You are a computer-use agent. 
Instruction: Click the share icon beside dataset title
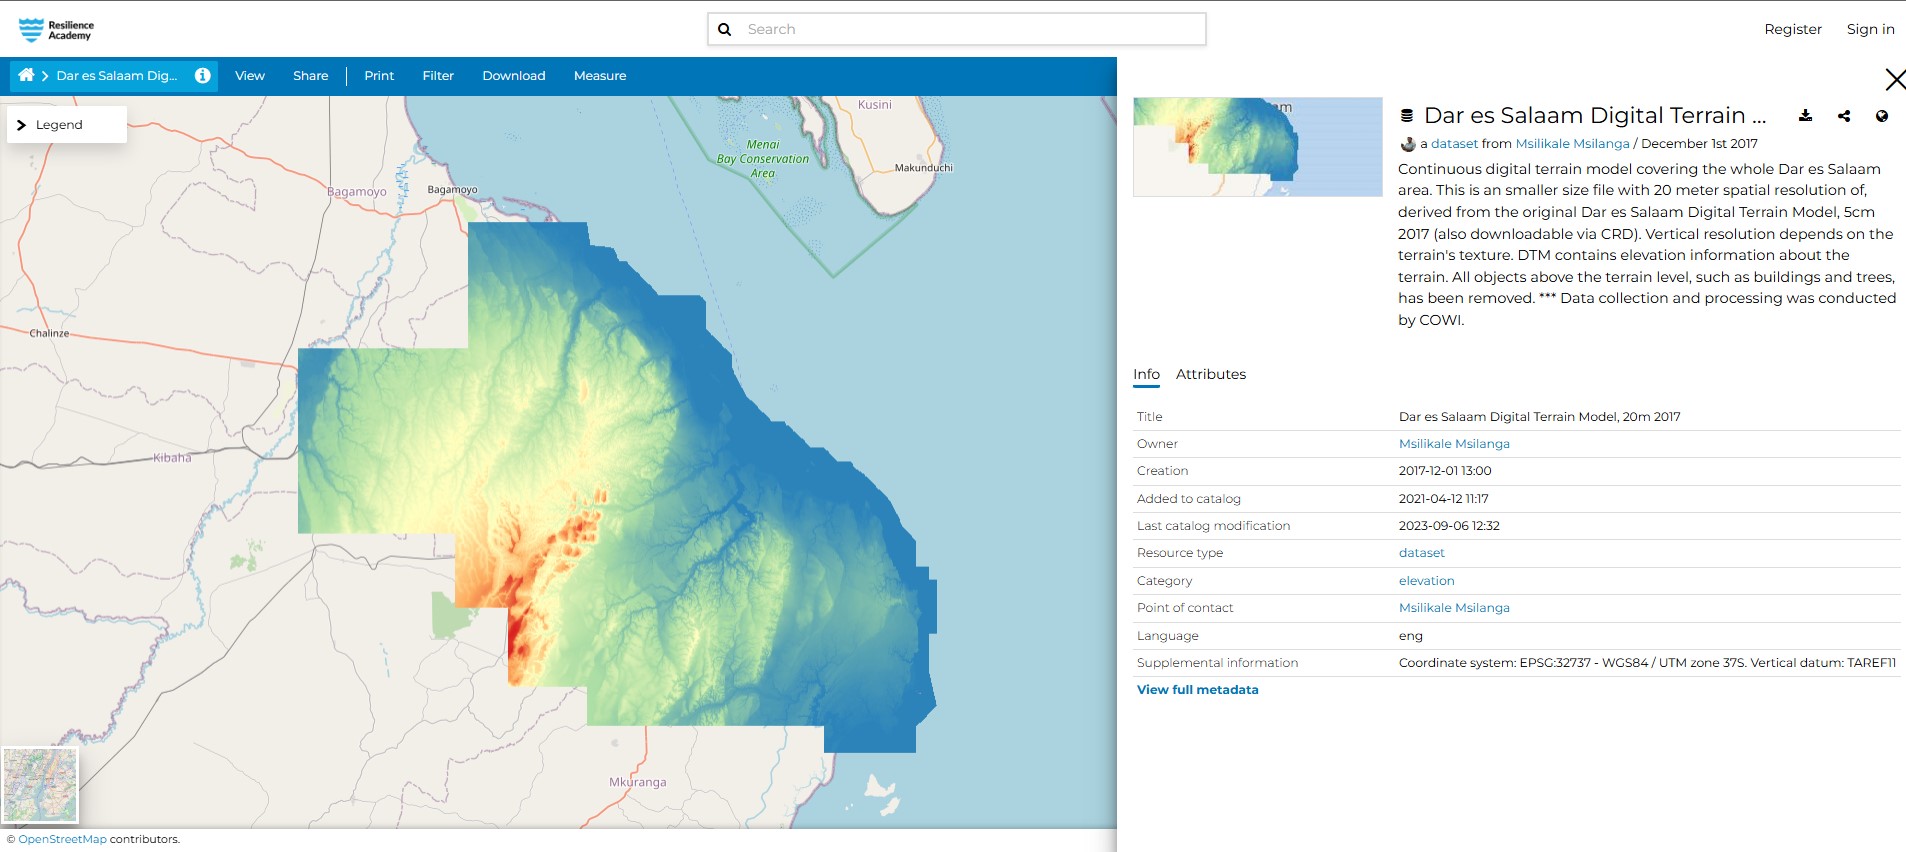1843,116
